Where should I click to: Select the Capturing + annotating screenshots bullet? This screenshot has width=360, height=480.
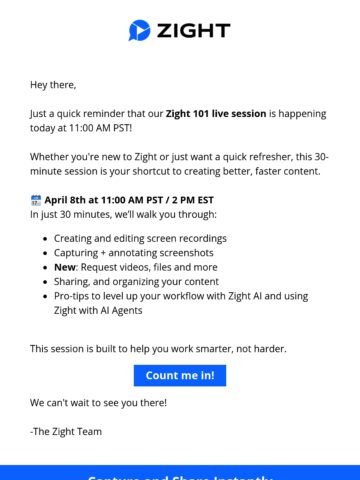[x=134, y=253]
